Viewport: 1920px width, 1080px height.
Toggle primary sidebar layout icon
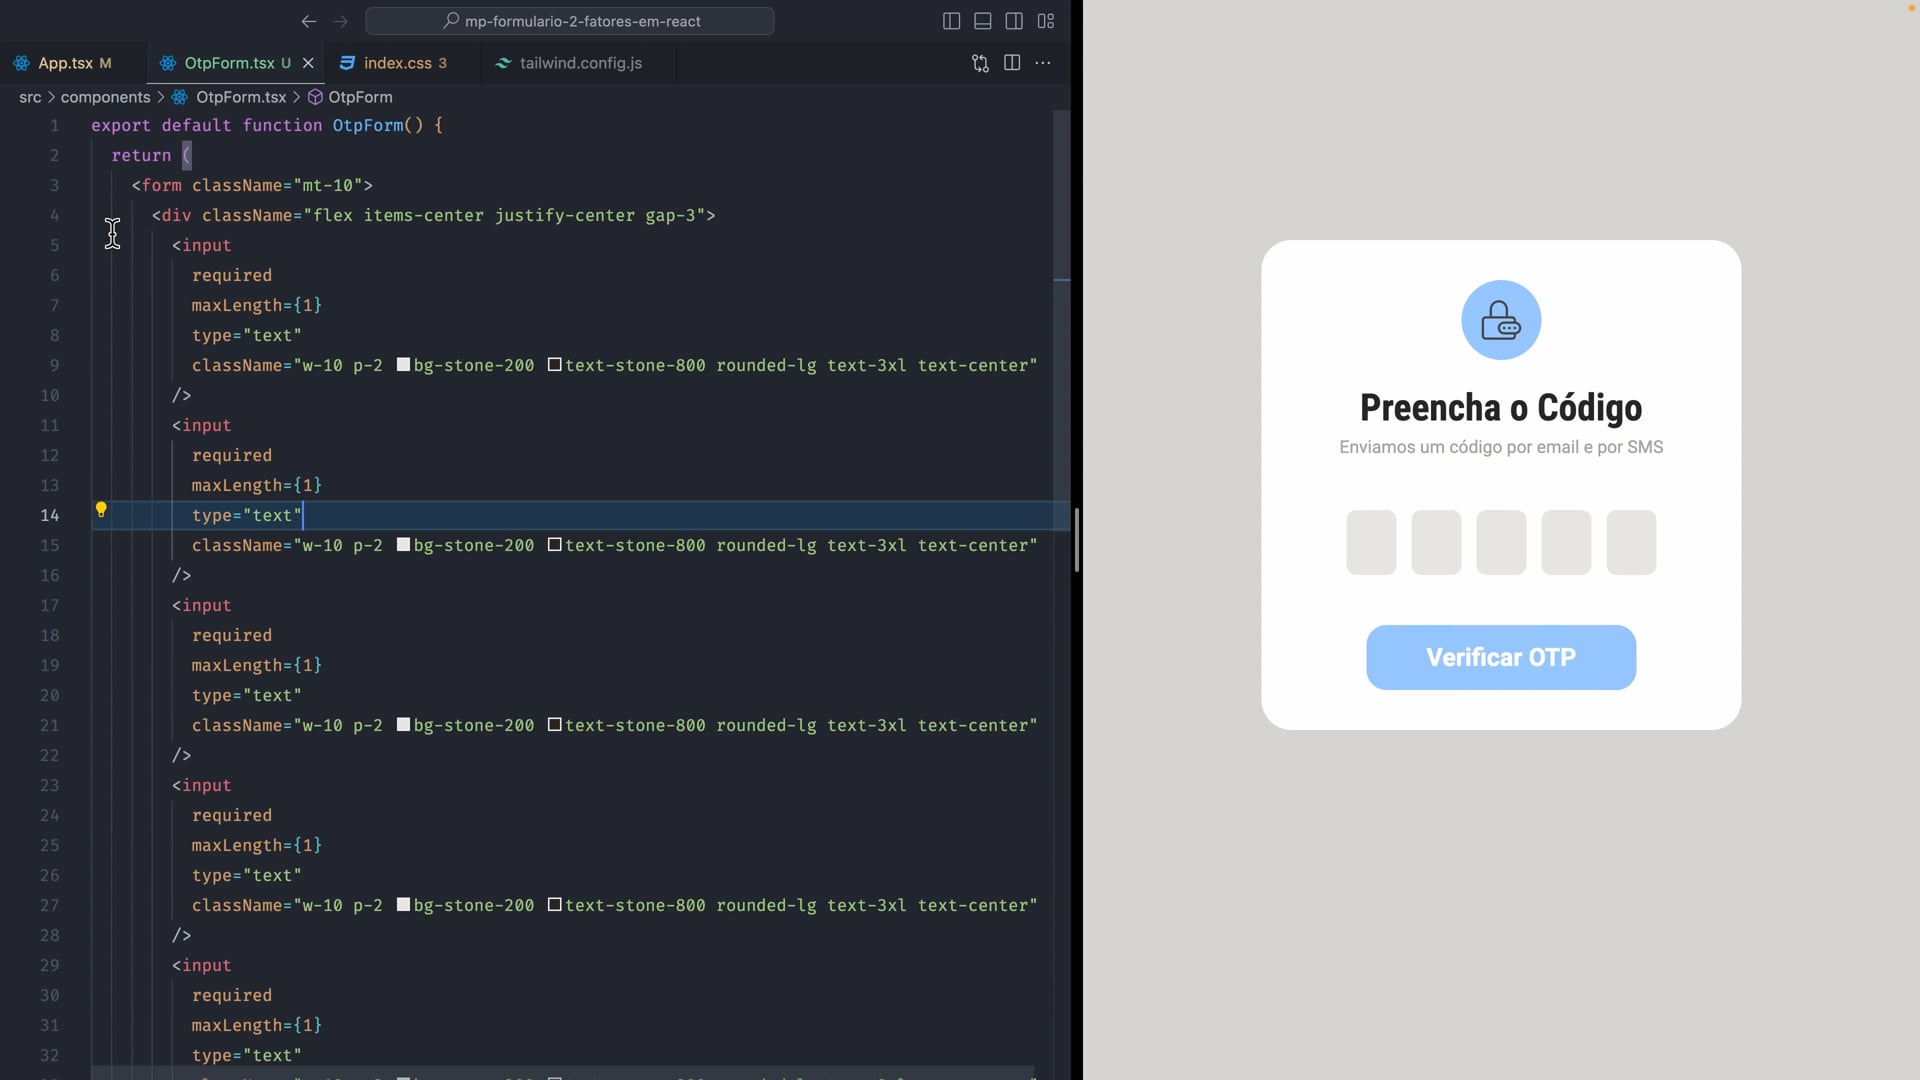951,21
